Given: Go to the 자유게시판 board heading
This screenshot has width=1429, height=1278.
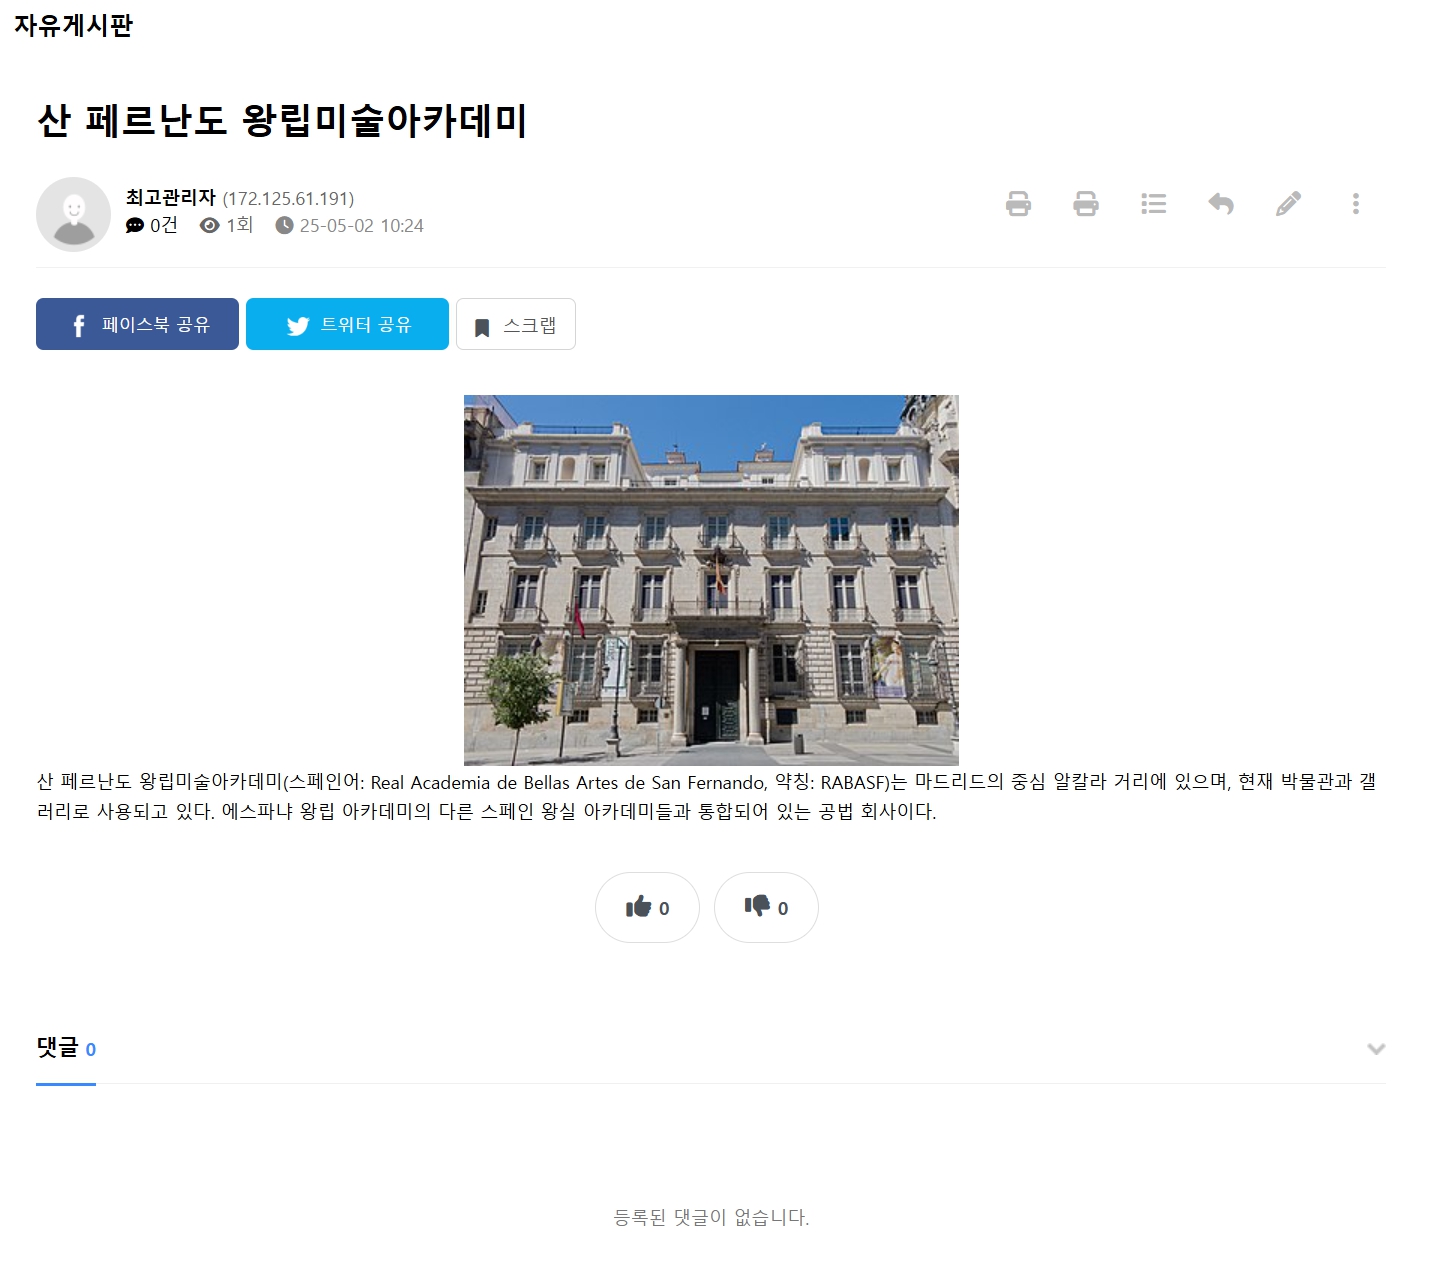Looking at the screenshot, I should (x=73, y=26).
